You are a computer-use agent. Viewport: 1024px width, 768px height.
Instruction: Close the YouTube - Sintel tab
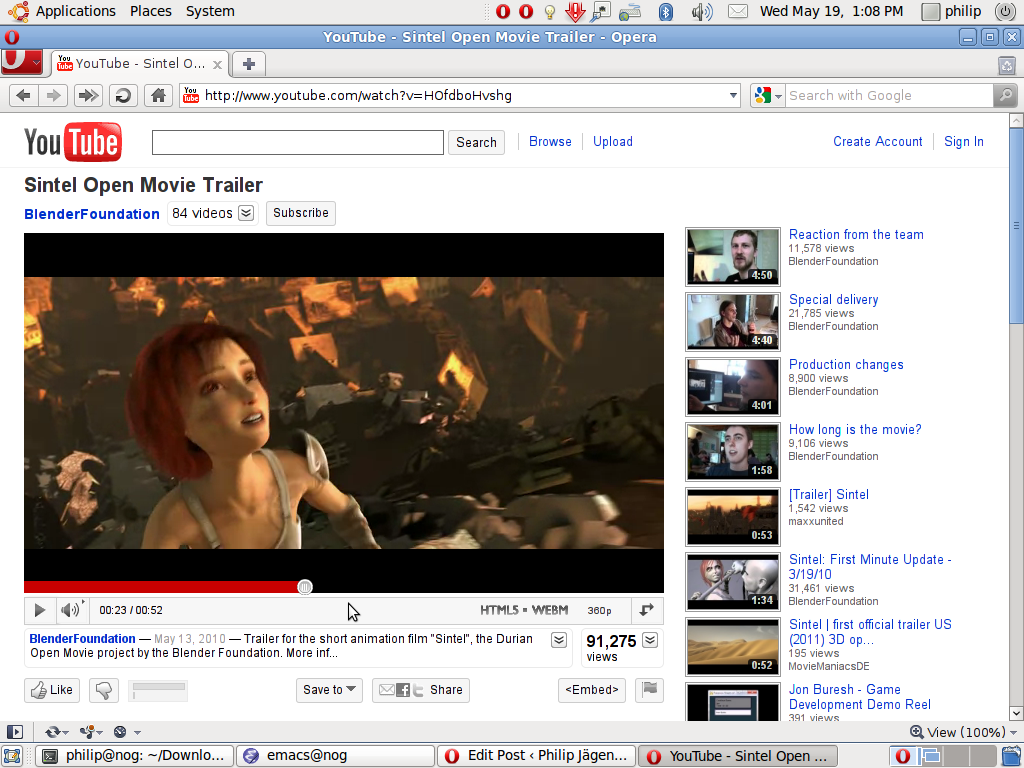click(x=217, y=64)
